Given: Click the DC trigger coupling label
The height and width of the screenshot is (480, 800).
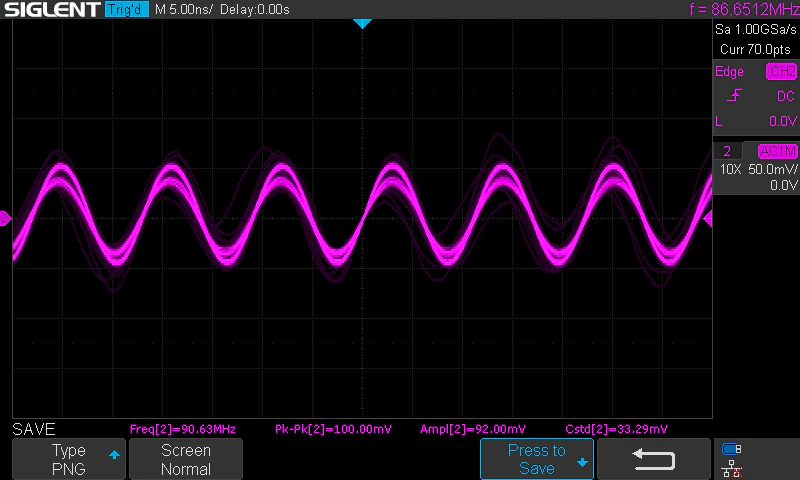Looking at the screenshot, I should tap(786, 96).
